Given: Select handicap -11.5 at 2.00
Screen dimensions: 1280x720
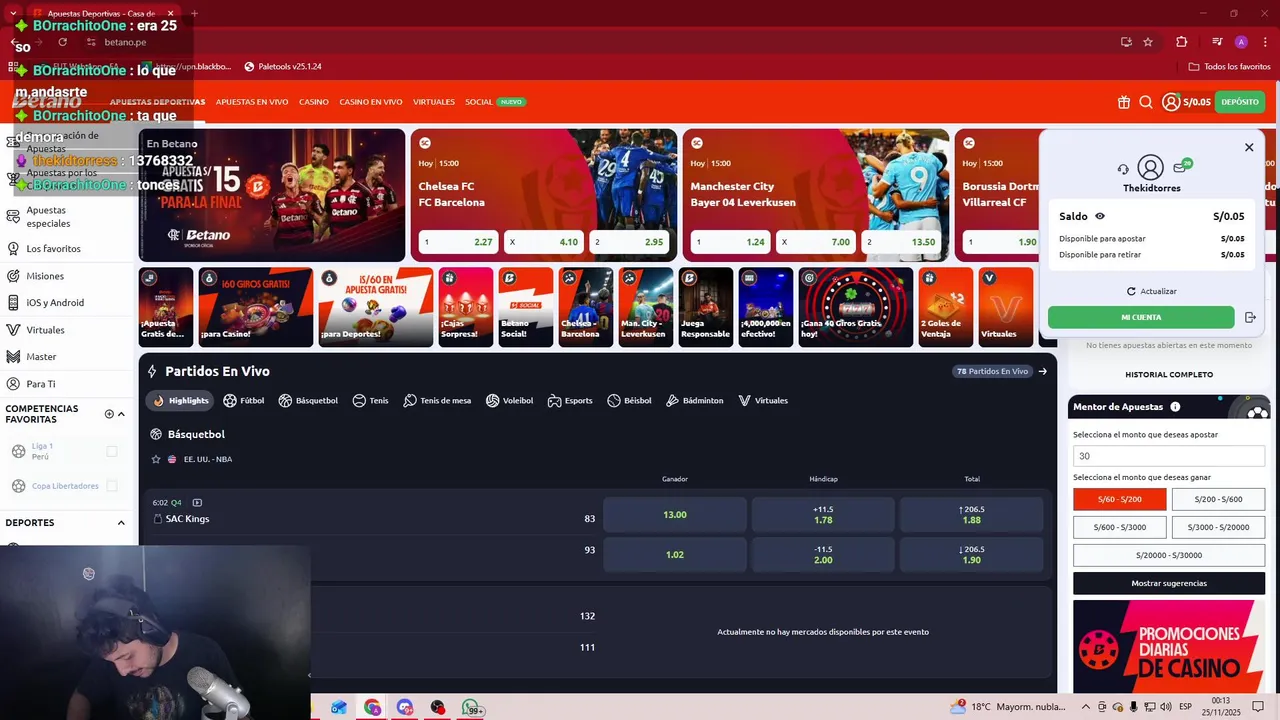Looking at the screenshot, I should click(823, 554).
